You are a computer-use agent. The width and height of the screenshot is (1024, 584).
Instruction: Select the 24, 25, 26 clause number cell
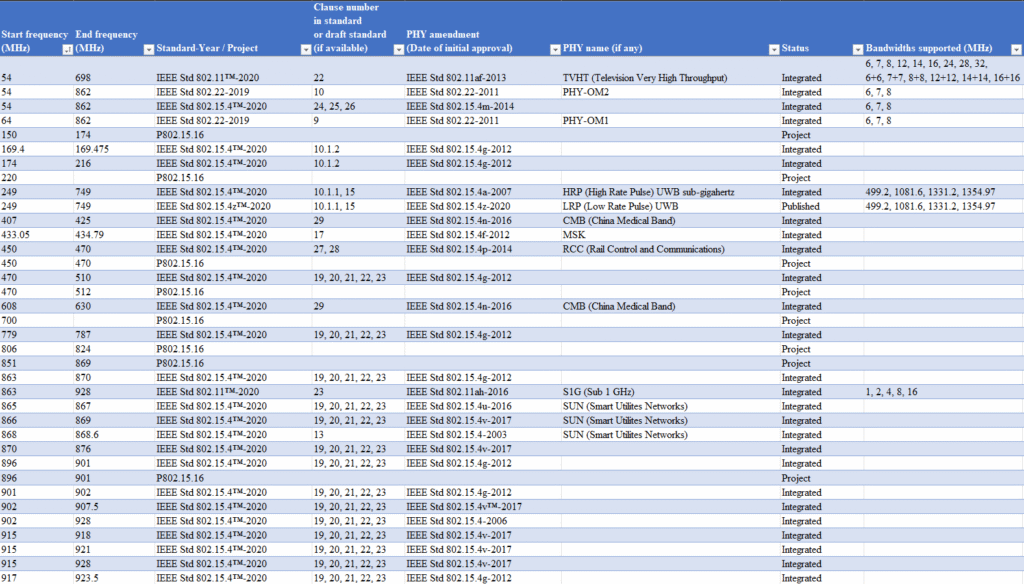(x=334, y=106)
